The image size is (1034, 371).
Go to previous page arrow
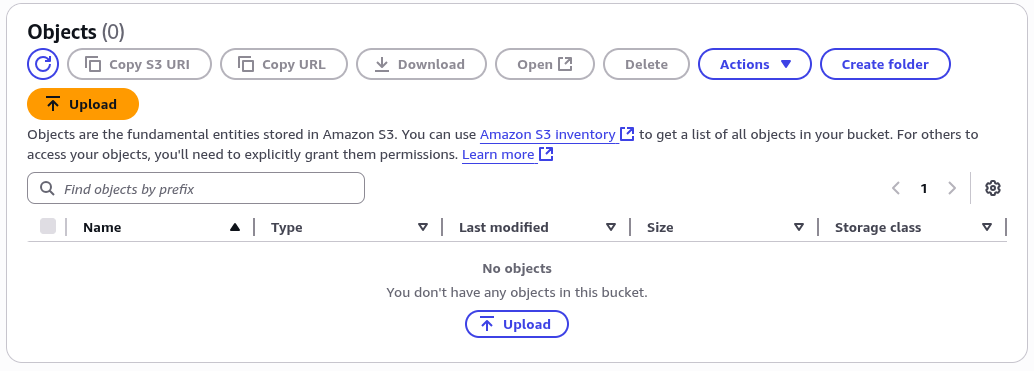coord(896,188)
